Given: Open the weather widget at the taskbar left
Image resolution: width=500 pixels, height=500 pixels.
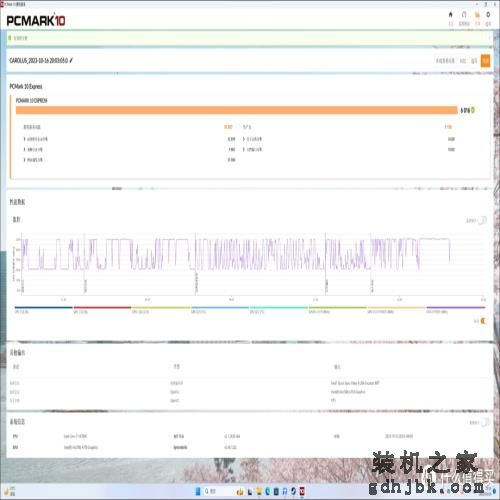Looking at the screenshot, I should 9,491.
